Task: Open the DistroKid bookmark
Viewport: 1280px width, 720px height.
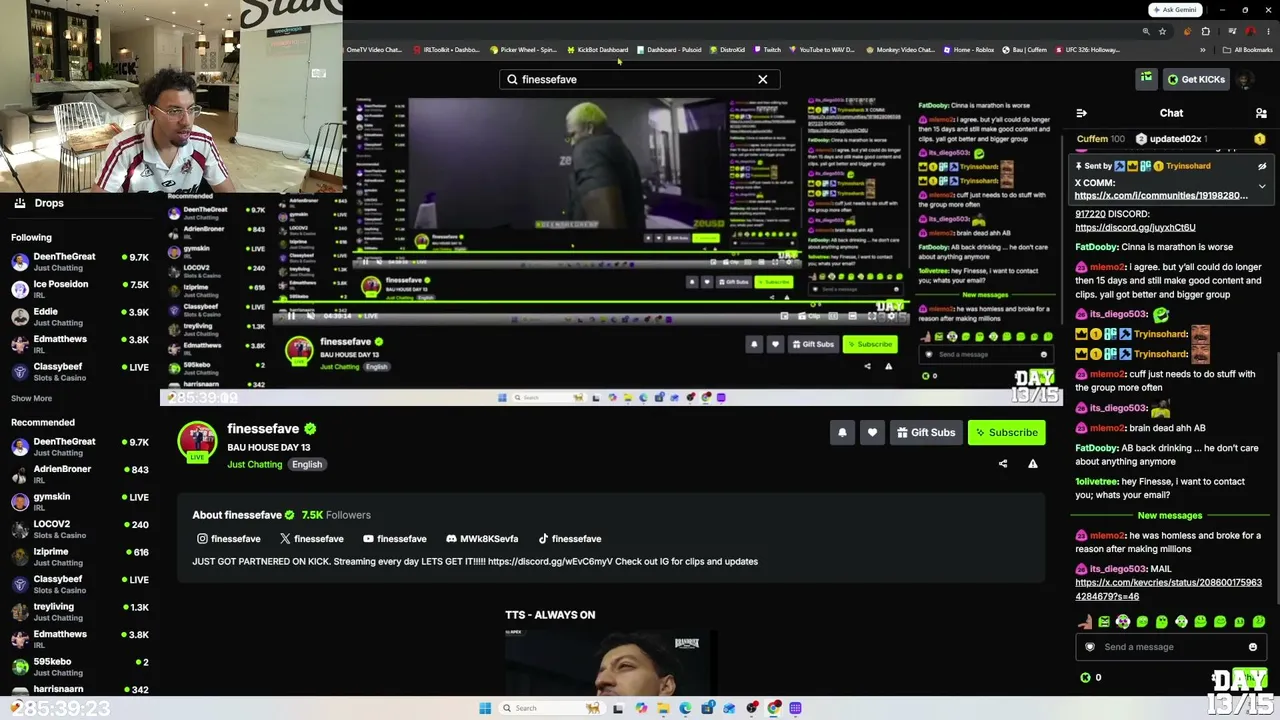Action: pos(727,49)
